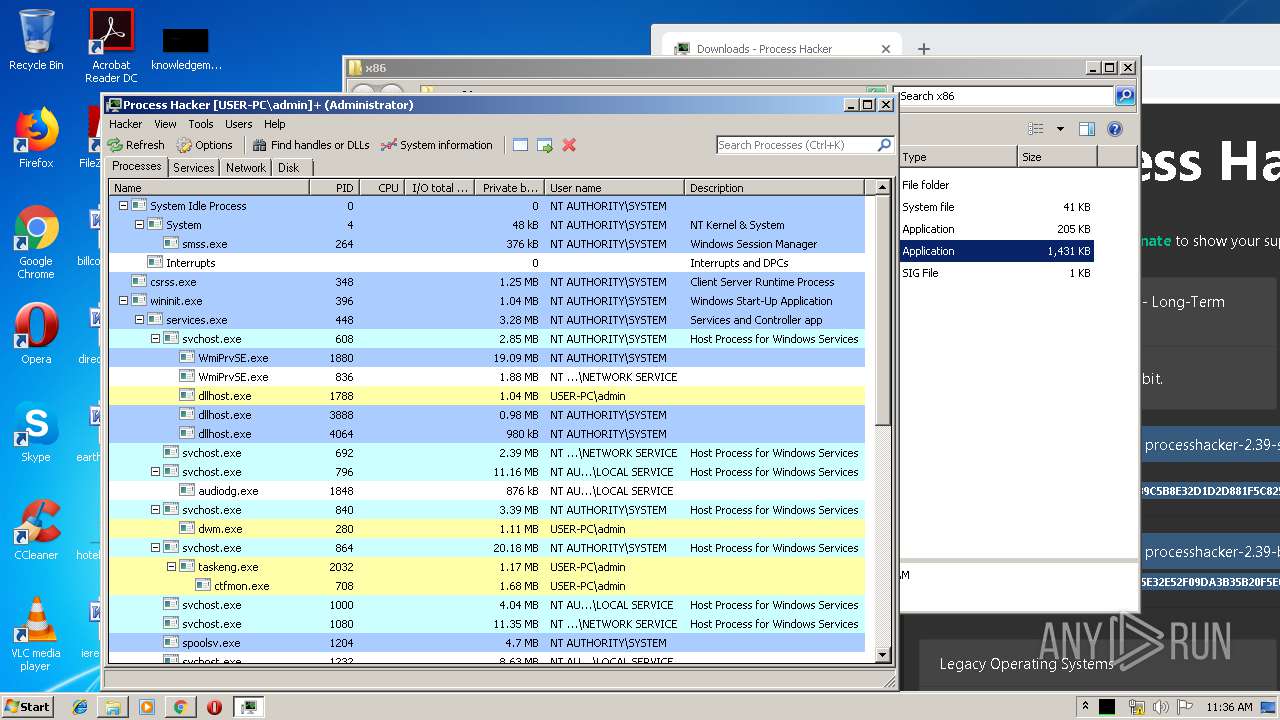The image size is (1280, 720).
Task: Sort Explorer files by Type column
Action: (x=957, y=157)
